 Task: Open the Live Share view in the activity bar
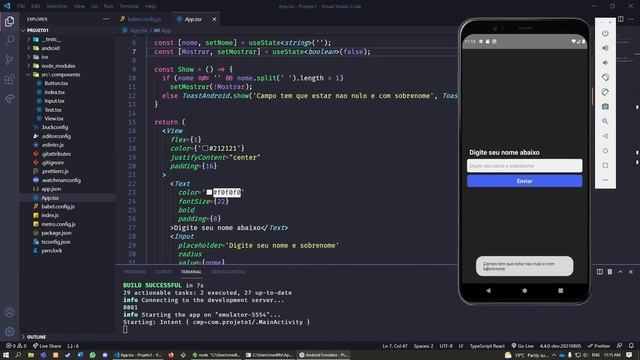click(x=9, y=98)
